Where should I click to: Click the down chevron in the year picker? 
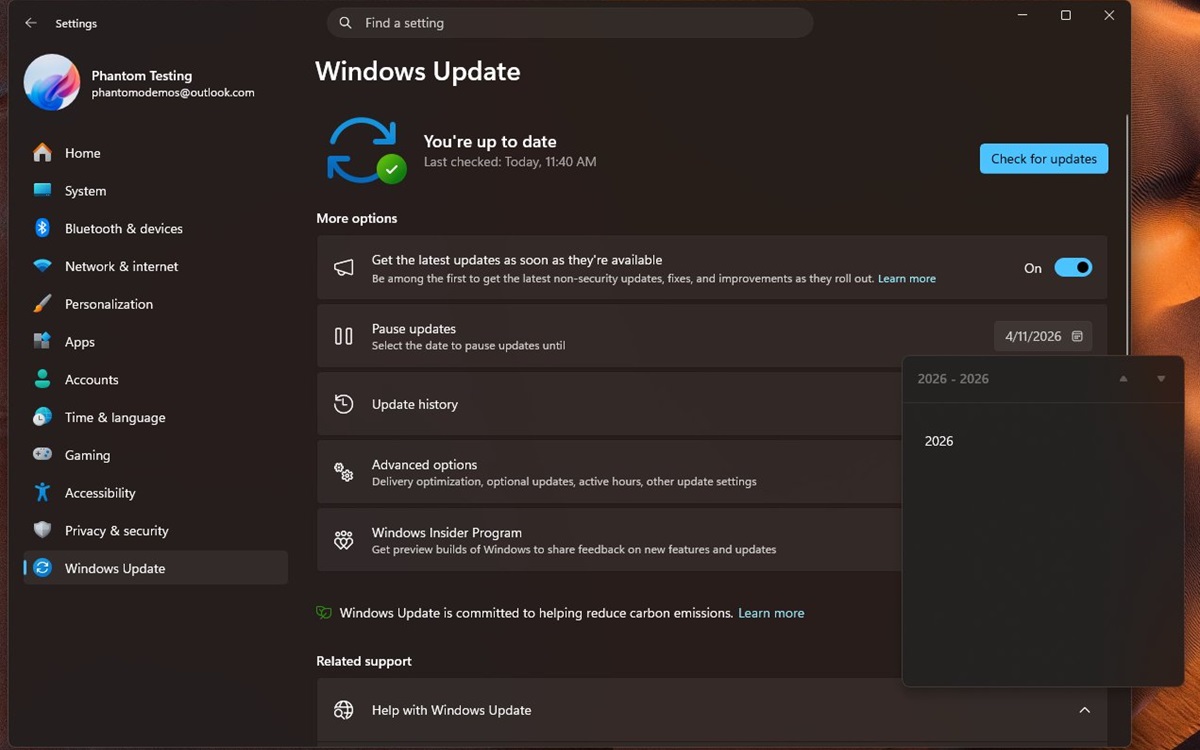tap(1160, 378)
